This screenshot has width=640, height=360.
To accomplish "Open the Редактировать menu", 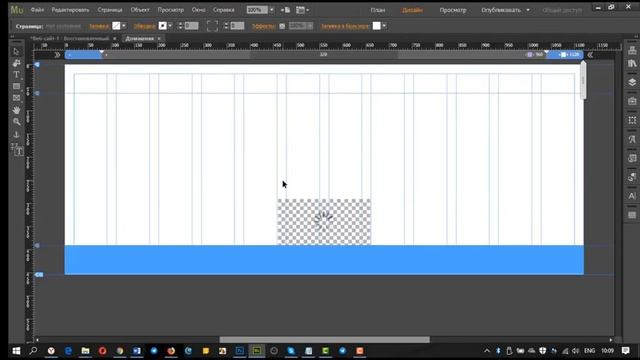I will point(70,10).
